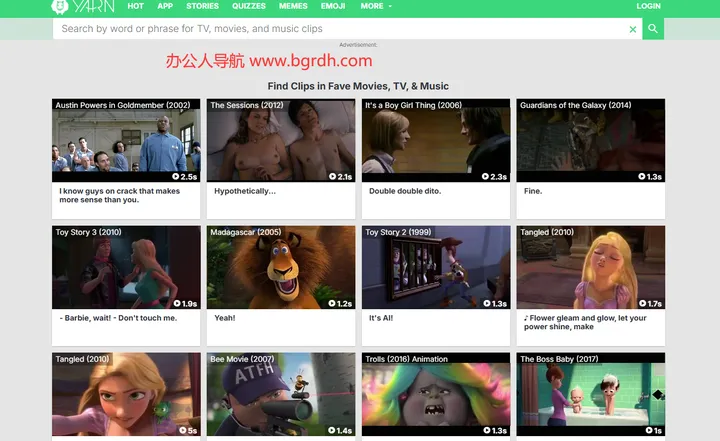Click the 'It's Al!' caption
Screen dimensions: 720x441
point(381,318)
